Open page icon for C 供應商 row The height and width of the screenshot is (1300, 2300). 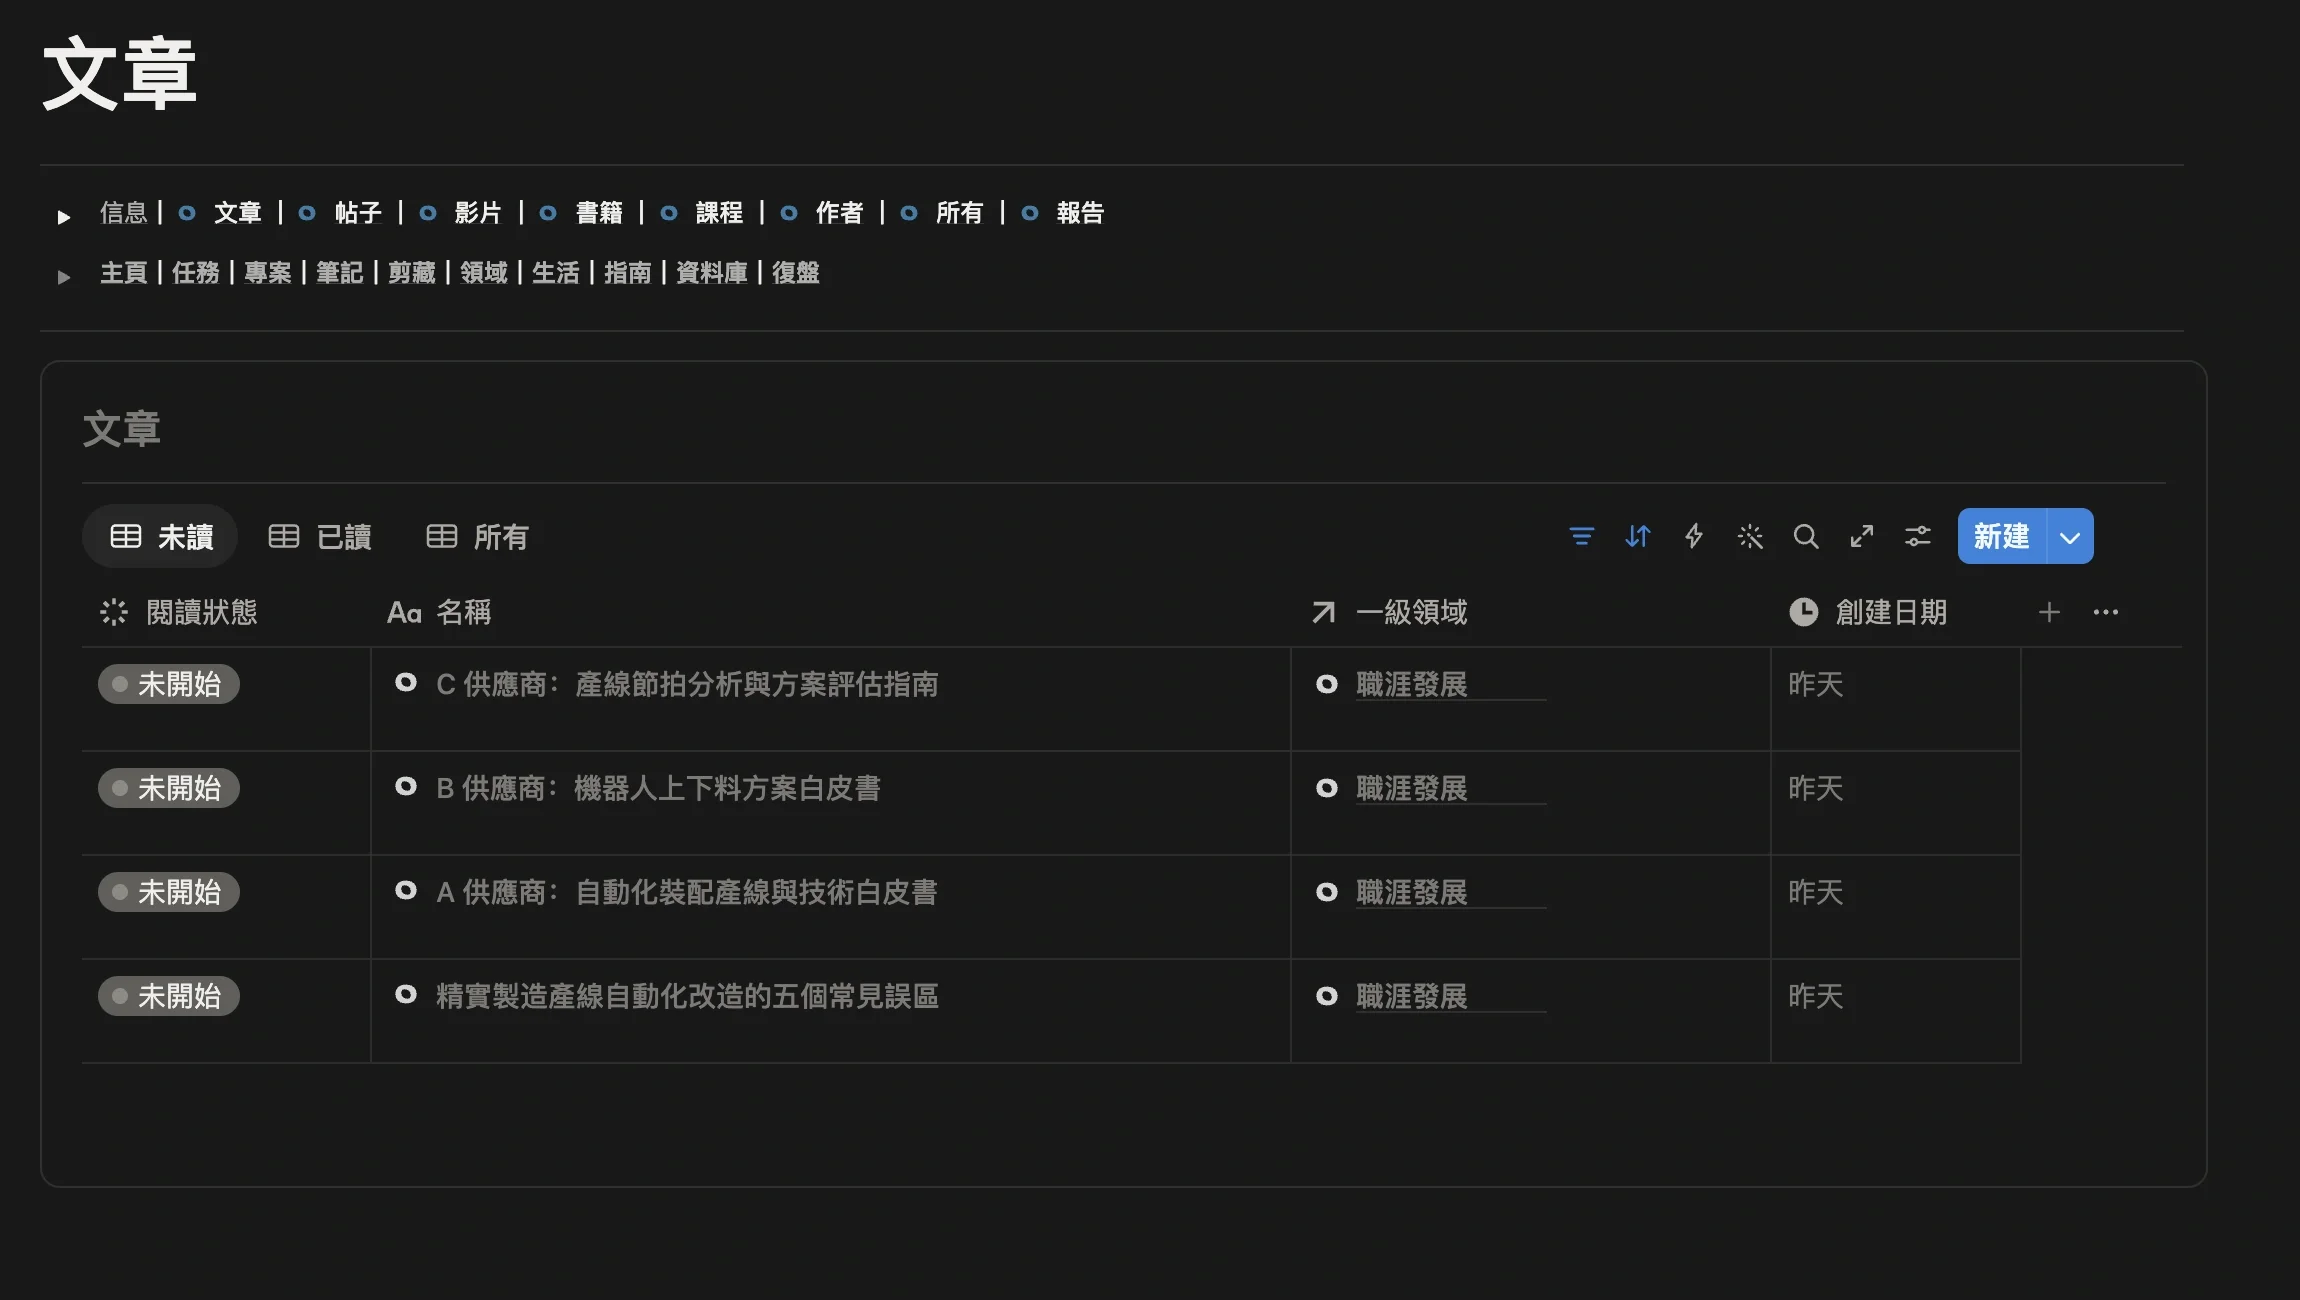406,682
